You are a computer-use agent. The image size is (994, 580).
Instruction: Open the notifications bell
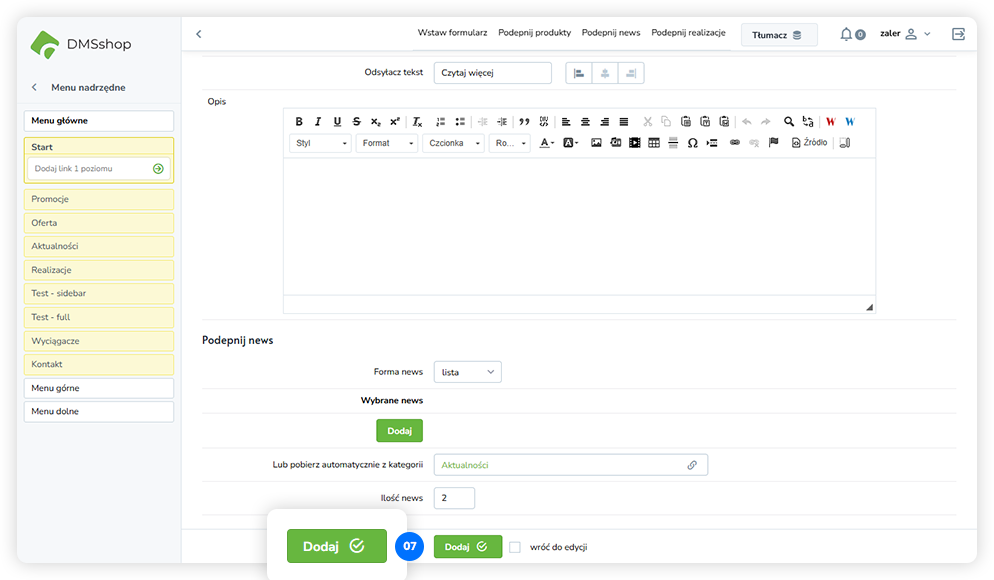click(x=847, y=34)
